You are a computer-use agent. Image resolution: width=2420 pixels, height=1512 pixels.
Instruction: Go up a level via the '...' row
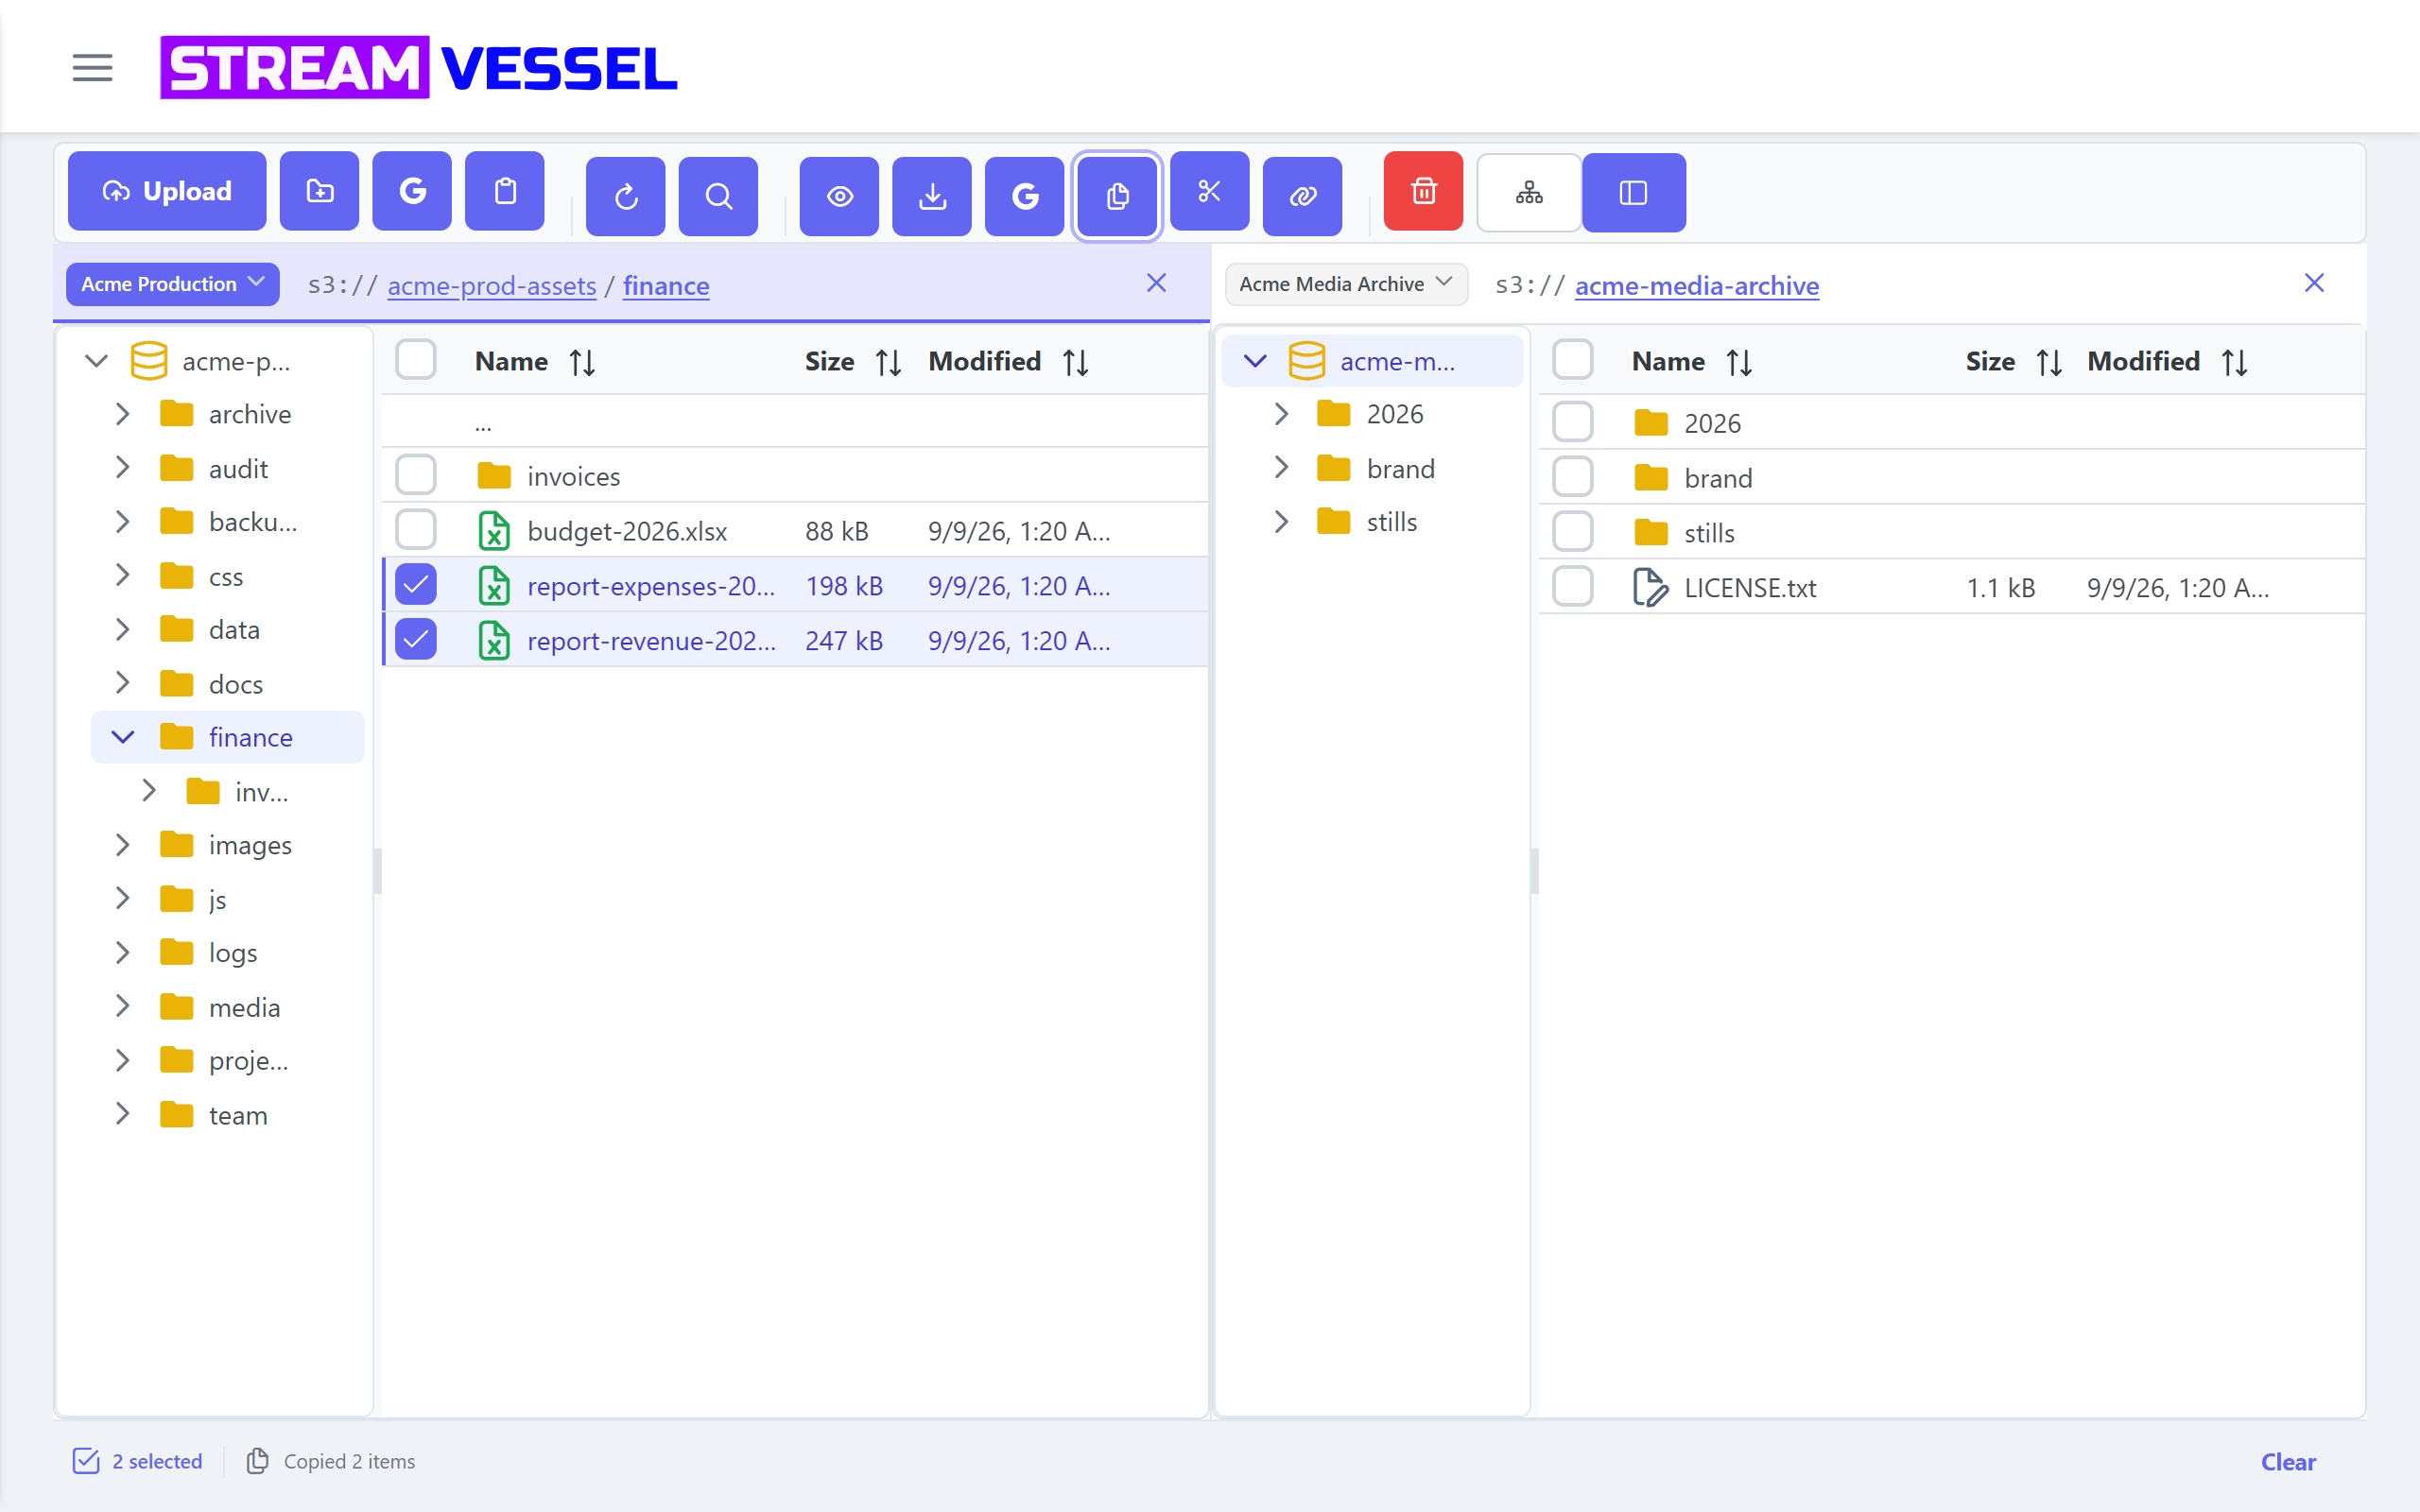tap(795, 424)
